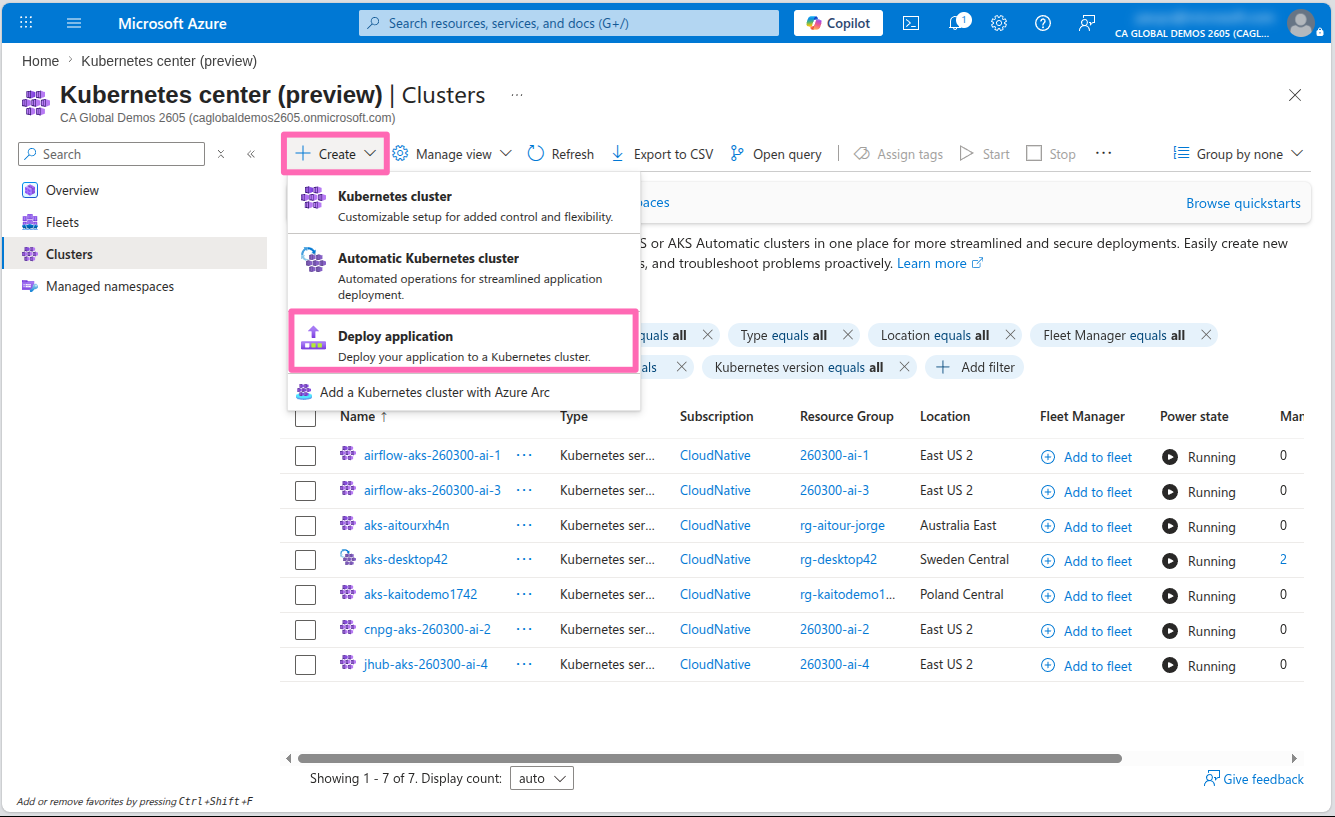Check the aks-aitourxh4n row checkbox
The image size is (1335, 817).
(x=306, y=526)
